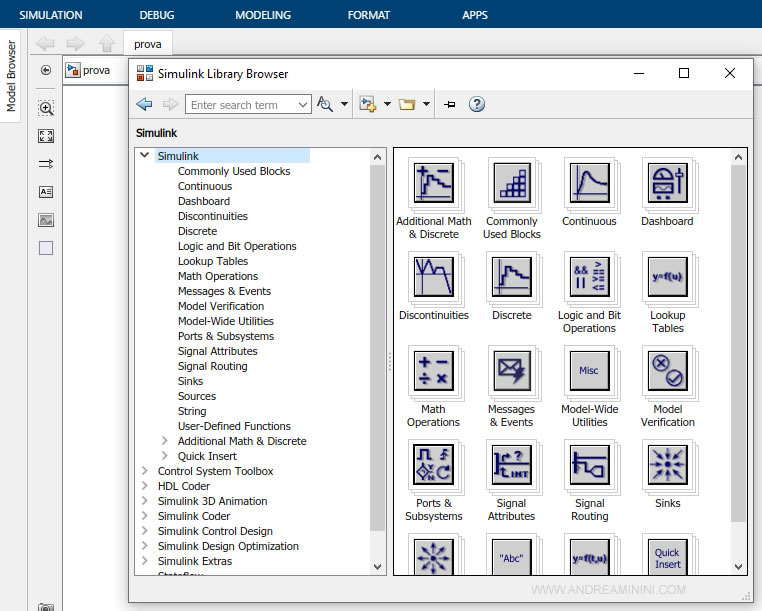Open the search term dropdown list

[x=304, y=105]
